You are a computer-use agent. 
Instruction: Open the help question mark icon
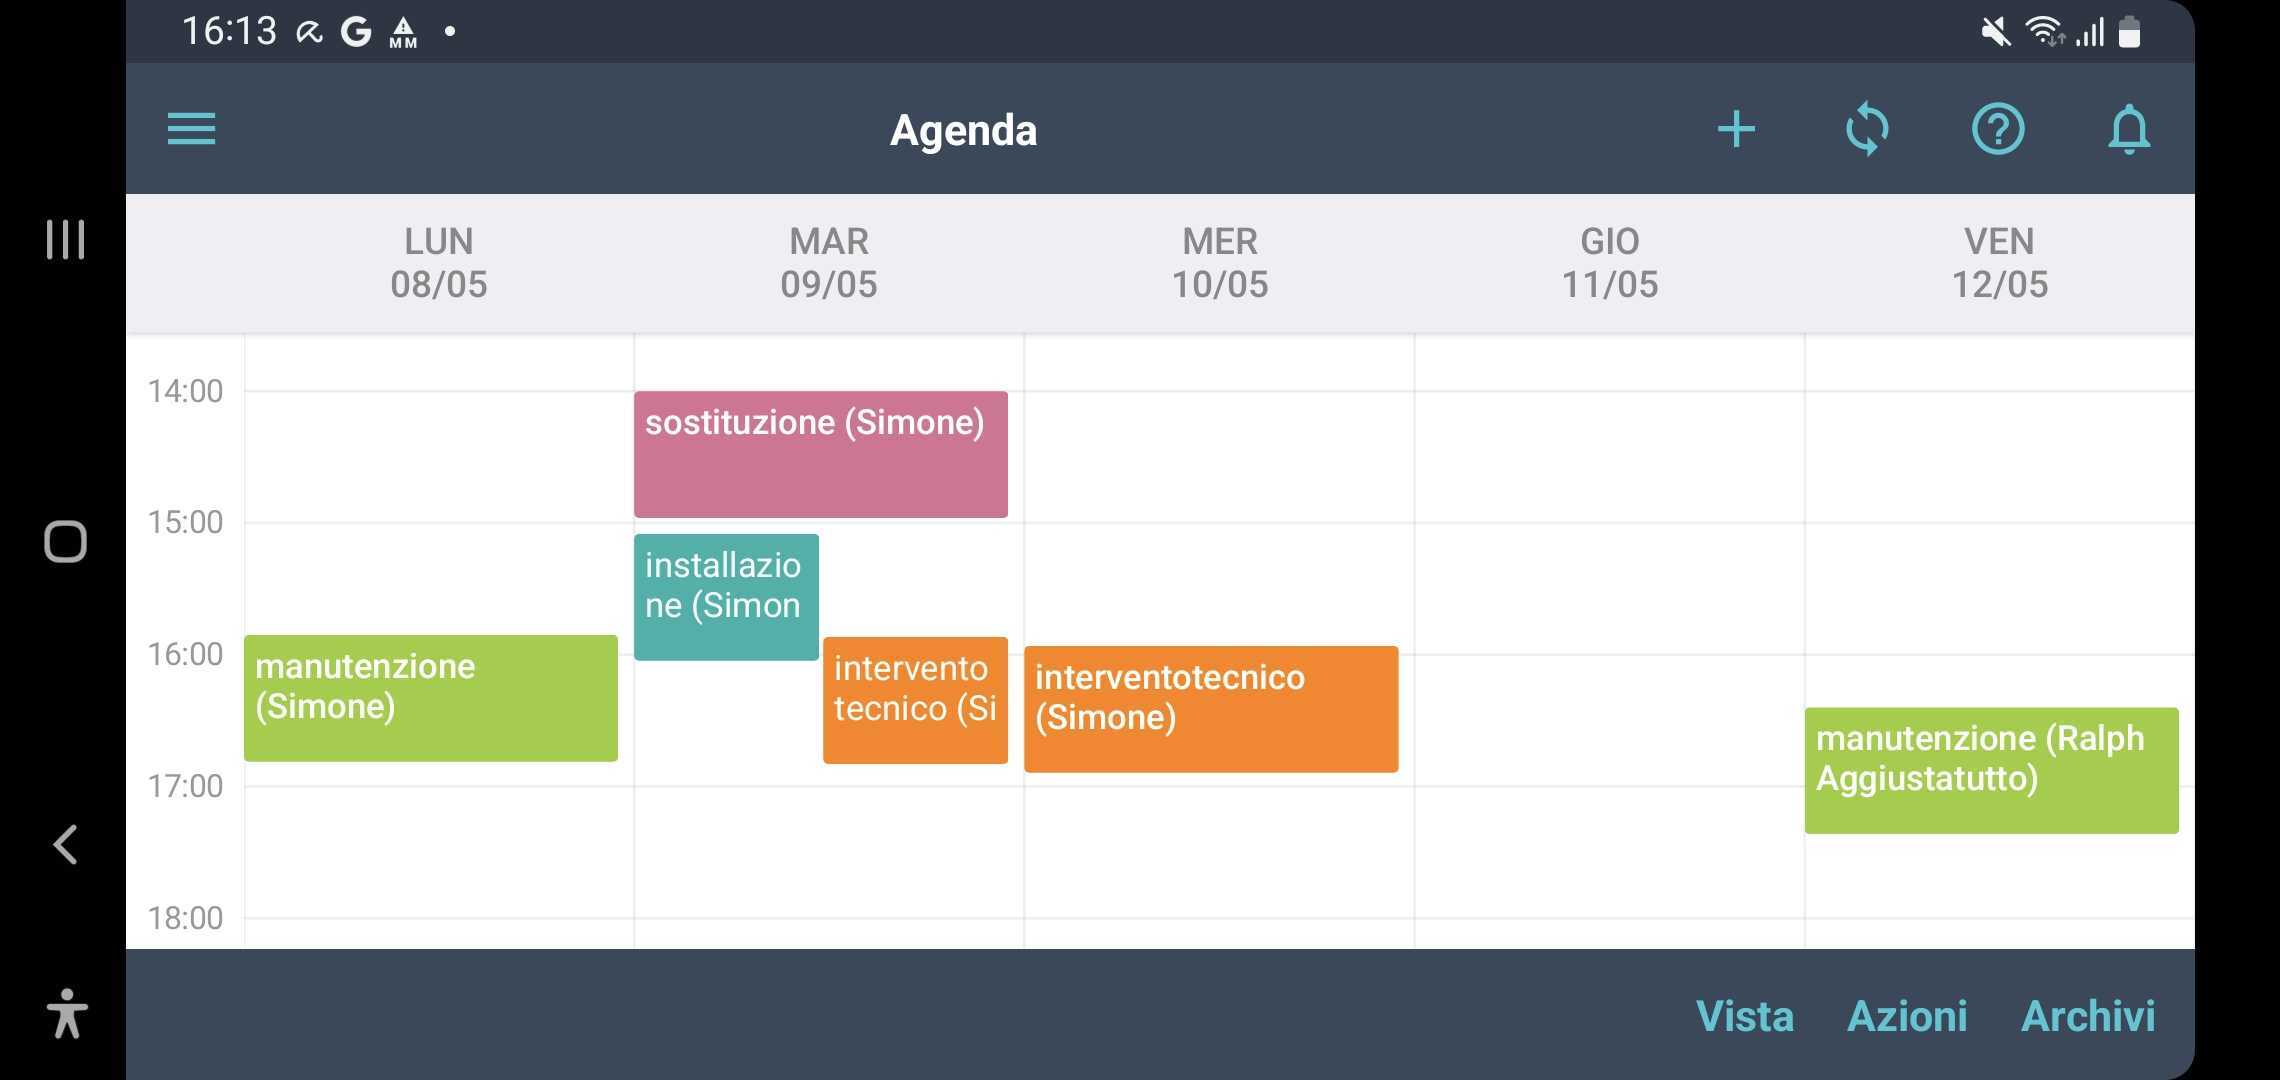click(1998, 129)
